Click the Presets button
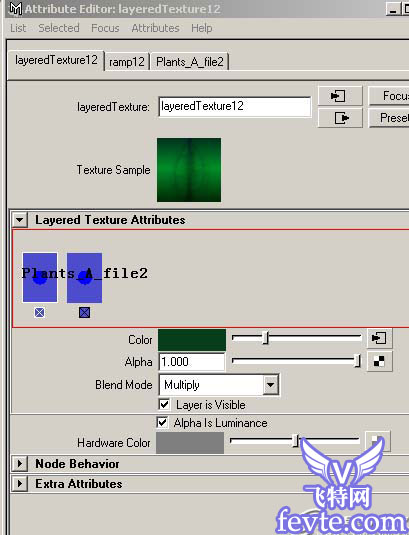409x535 pixels. coord(389,118)
